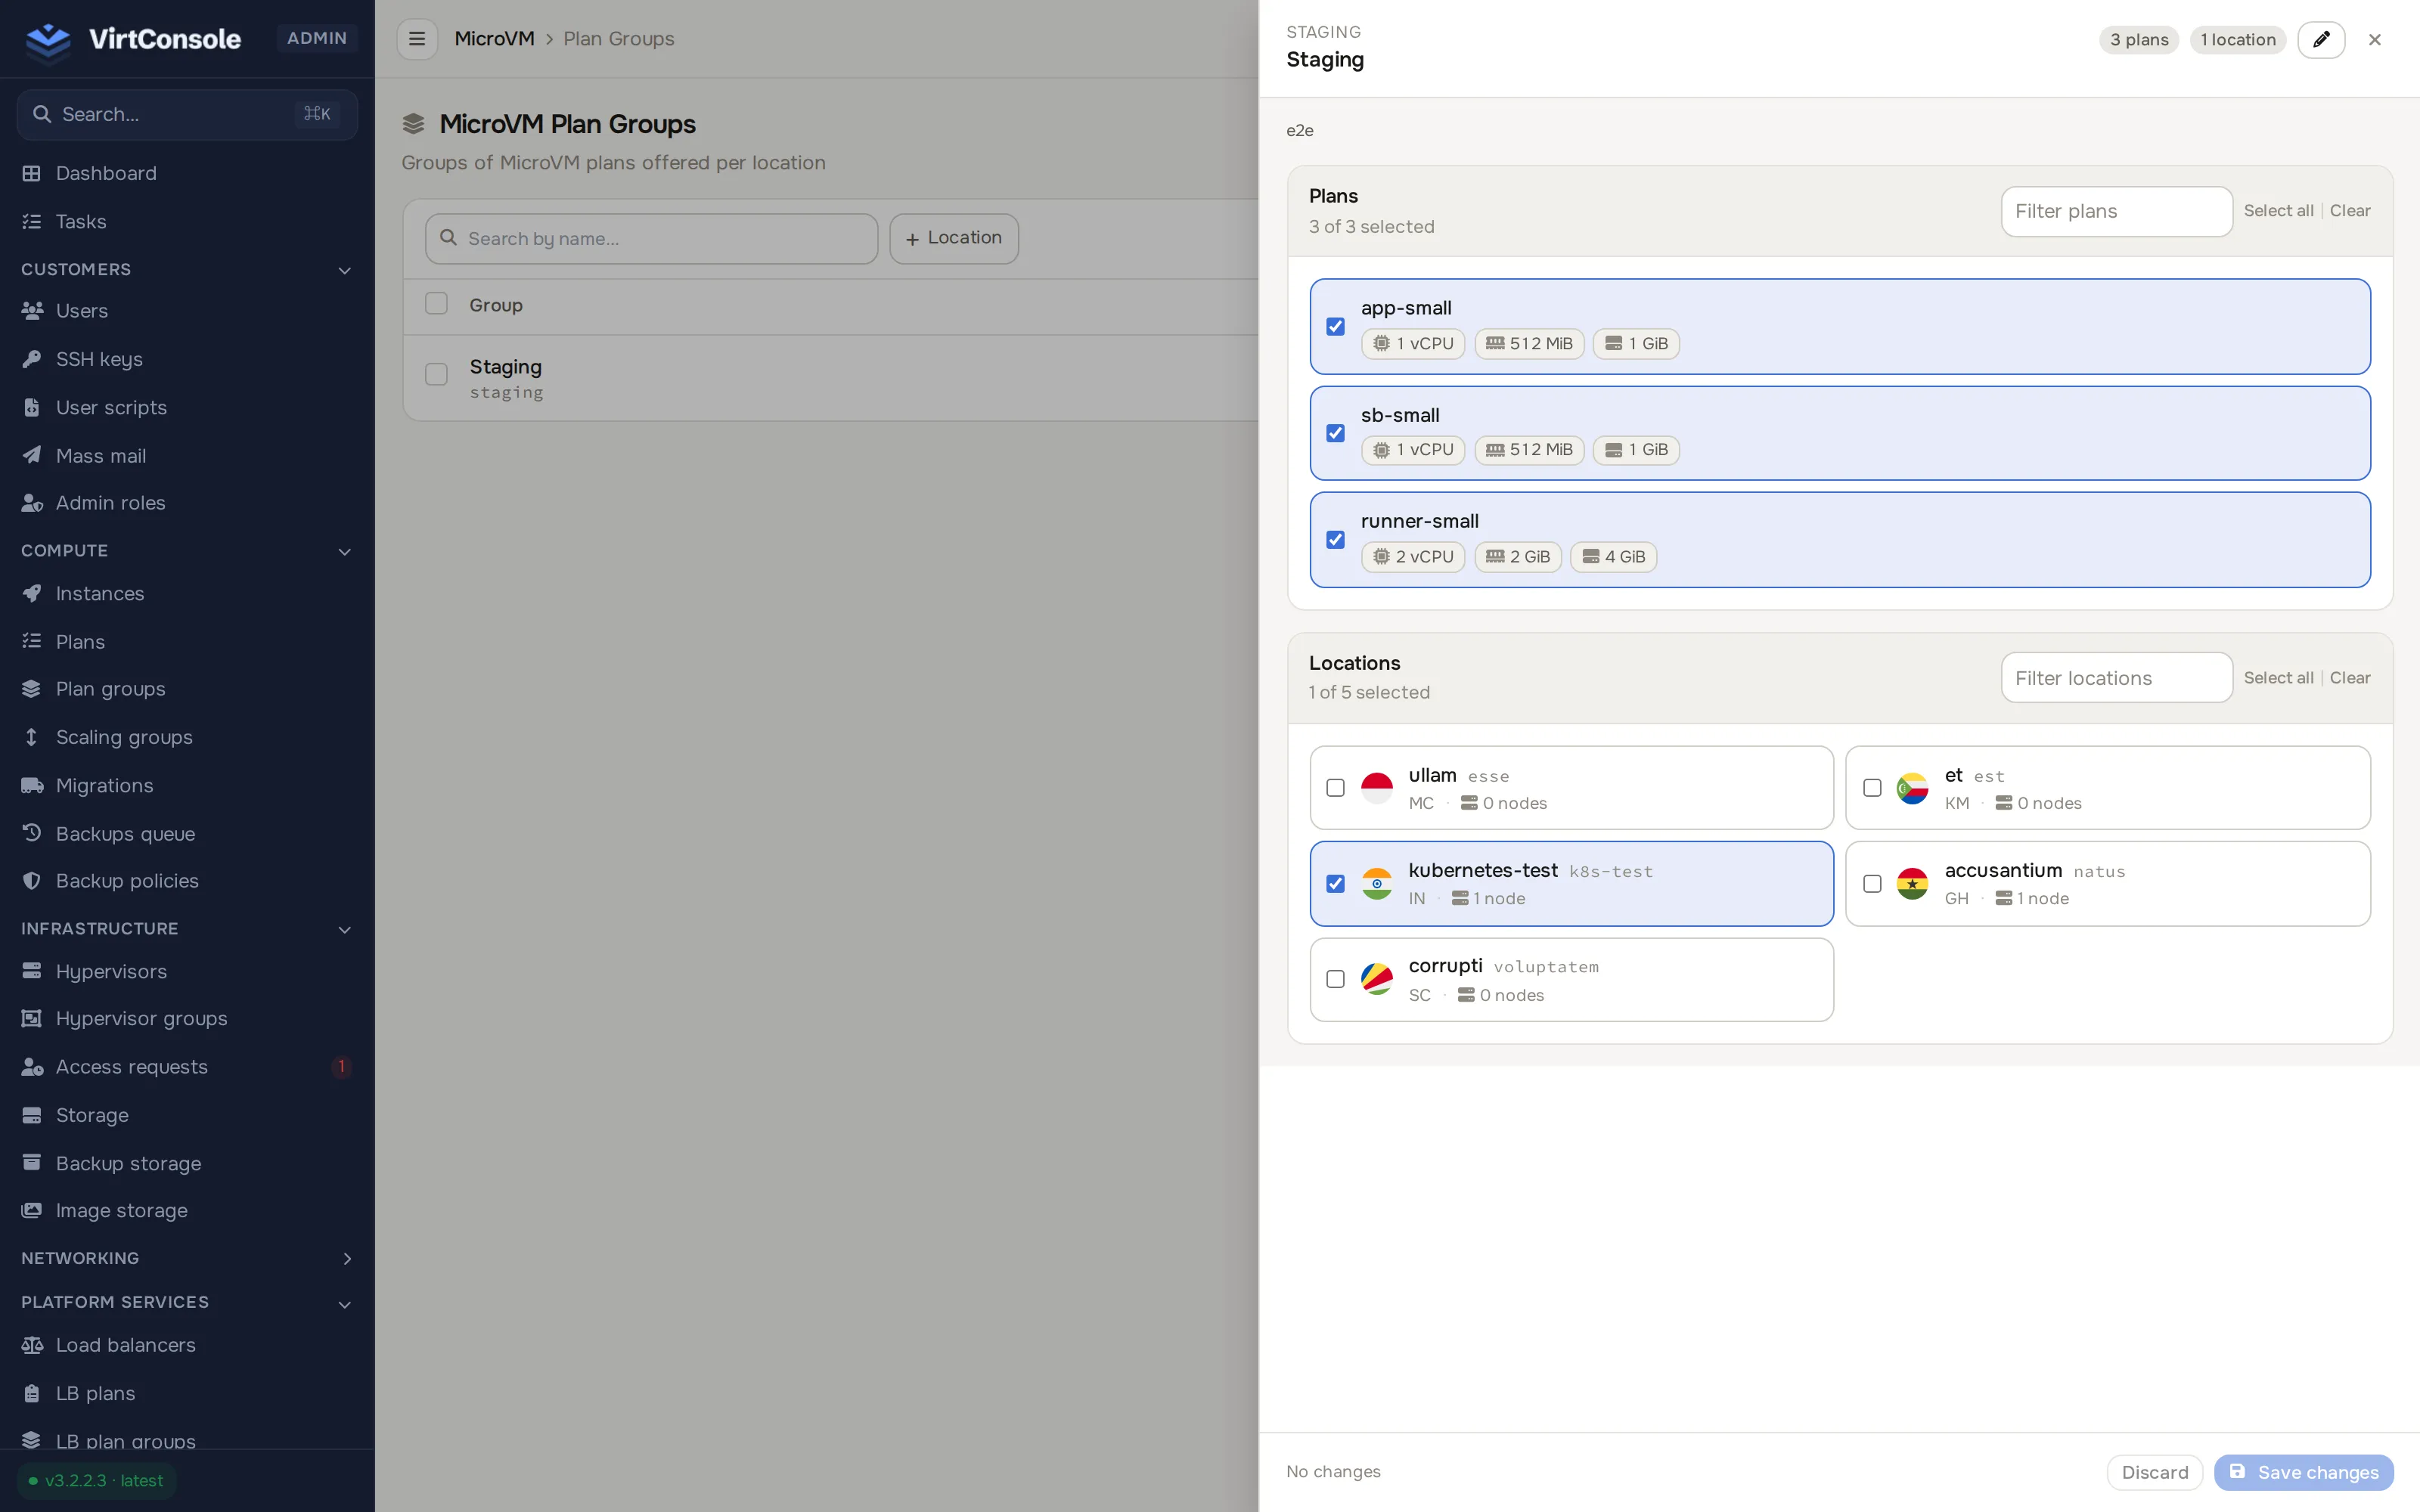Open MicroVM breadcrumb link
The height and width of the screenshot is (1512, 2420).
(x=494, y=39)
